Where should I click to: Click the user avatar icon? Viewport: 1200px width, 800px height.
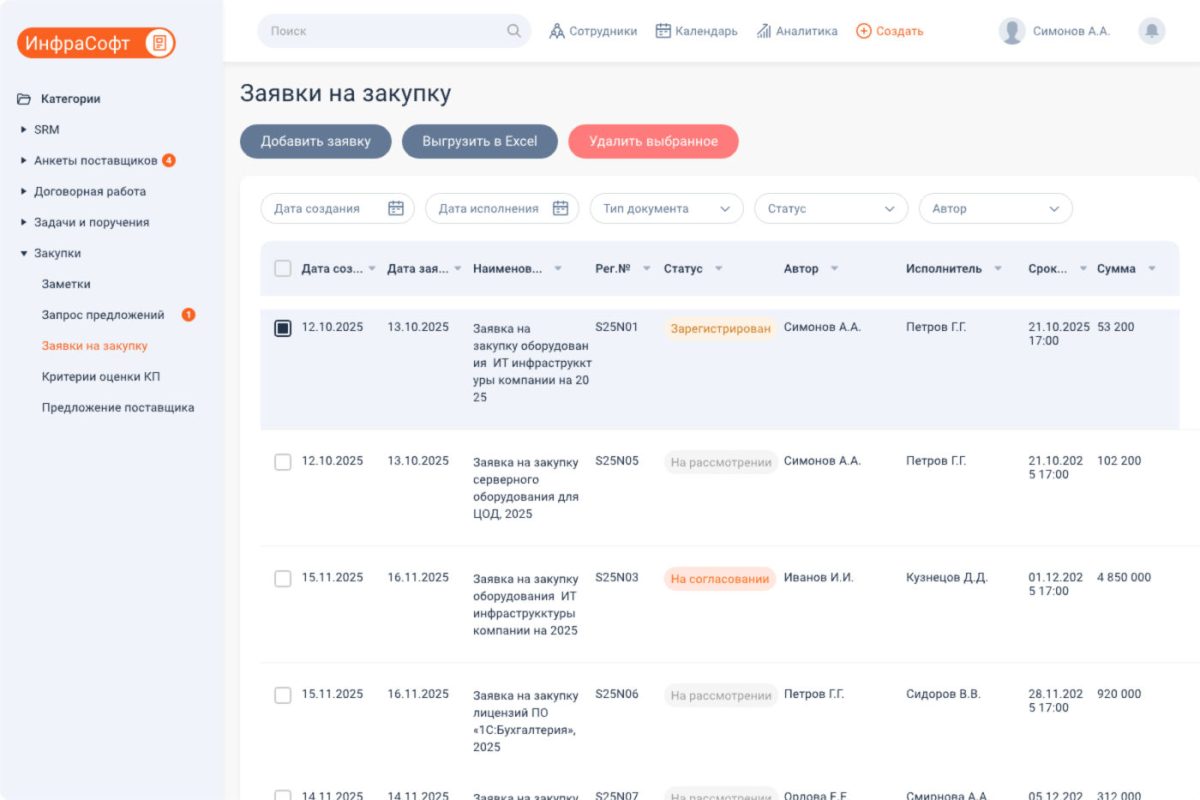tap(1012, 31)
